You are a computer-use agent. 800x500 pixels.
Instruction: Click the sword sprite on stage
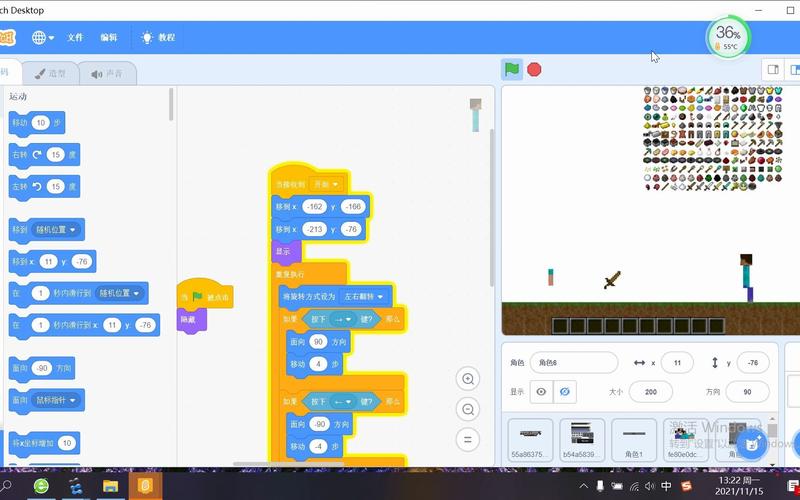click(x=612, y=280)
